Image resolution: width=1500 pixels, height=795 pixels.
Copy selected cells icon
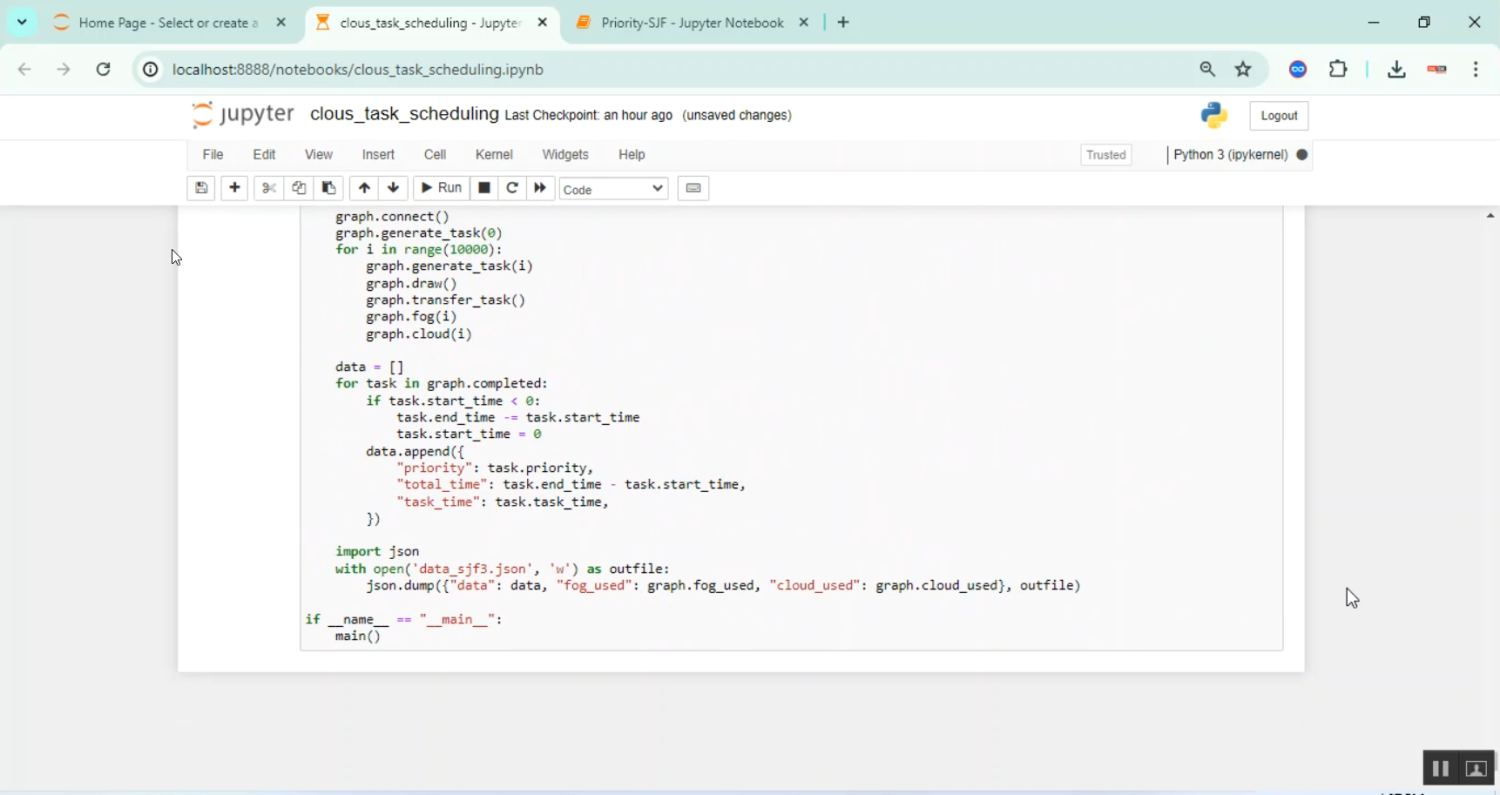pos(298,188)
